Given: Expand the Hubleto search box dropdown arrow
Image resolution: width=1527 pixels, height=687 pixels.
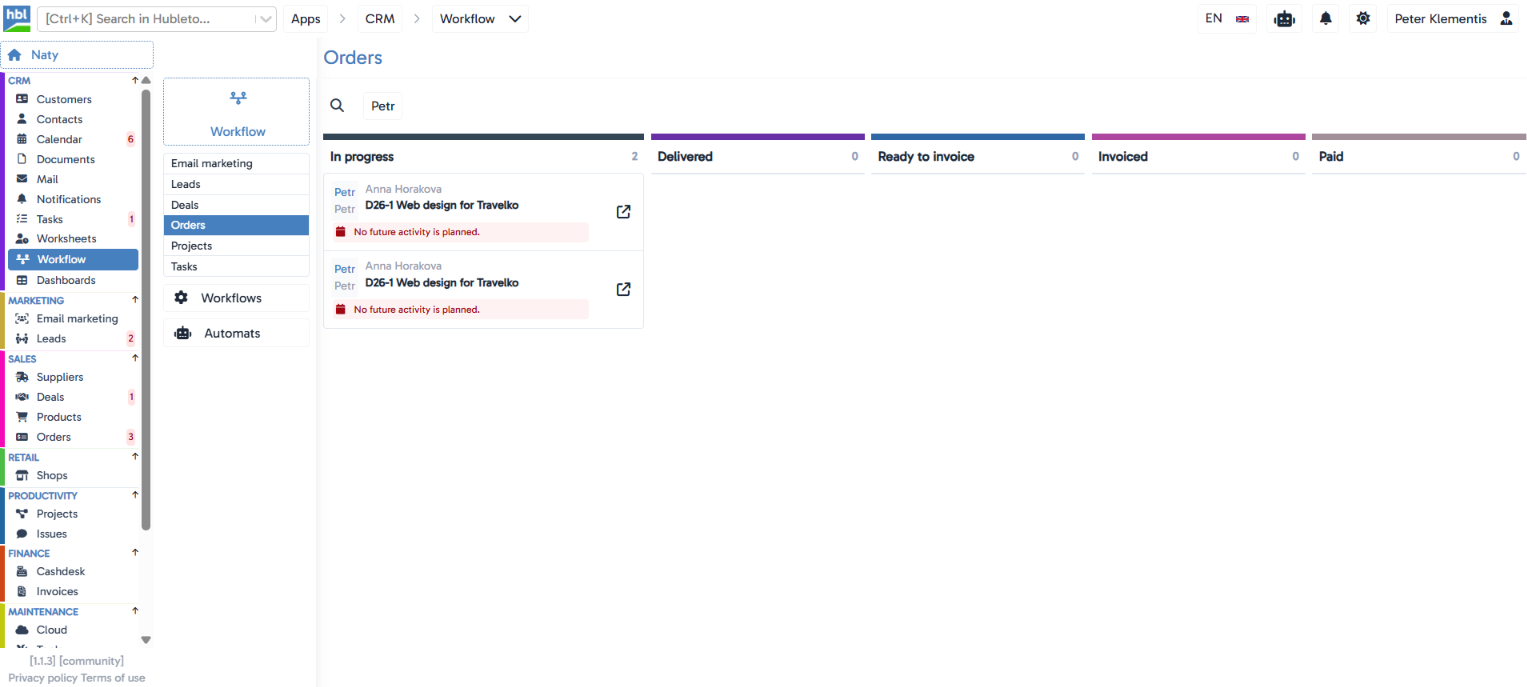Looking at the screenshot, I should click(x=265, y=19).
